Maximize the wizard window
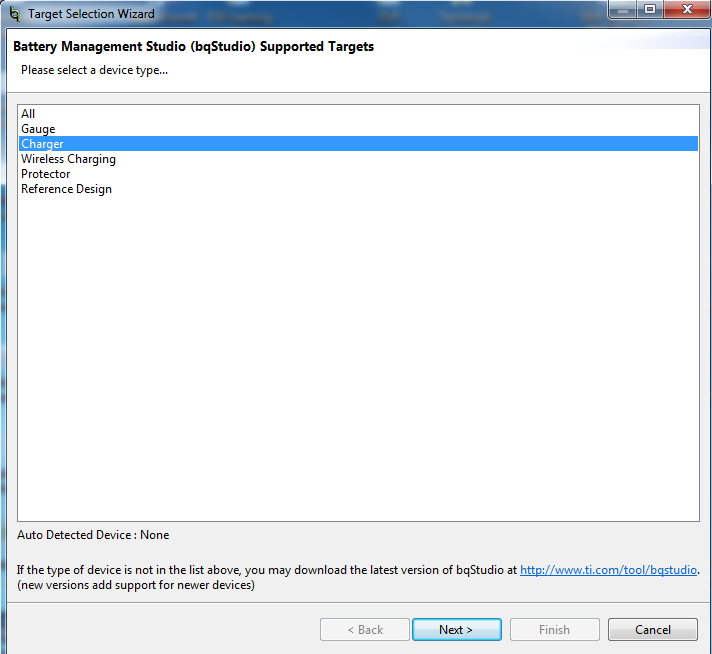712x654 pixels. click(x=650, y=9)
